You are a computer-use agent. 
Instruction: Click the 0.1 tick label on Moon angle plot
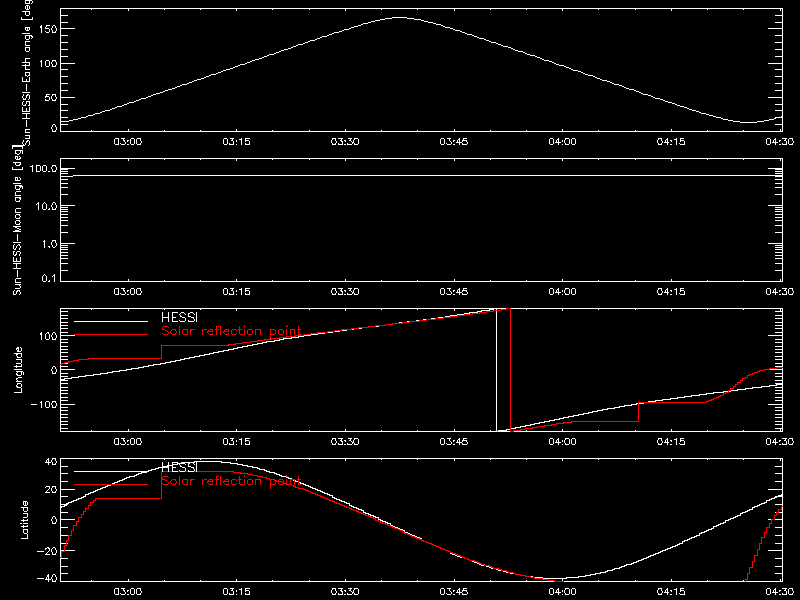click(x=49, y=278)
